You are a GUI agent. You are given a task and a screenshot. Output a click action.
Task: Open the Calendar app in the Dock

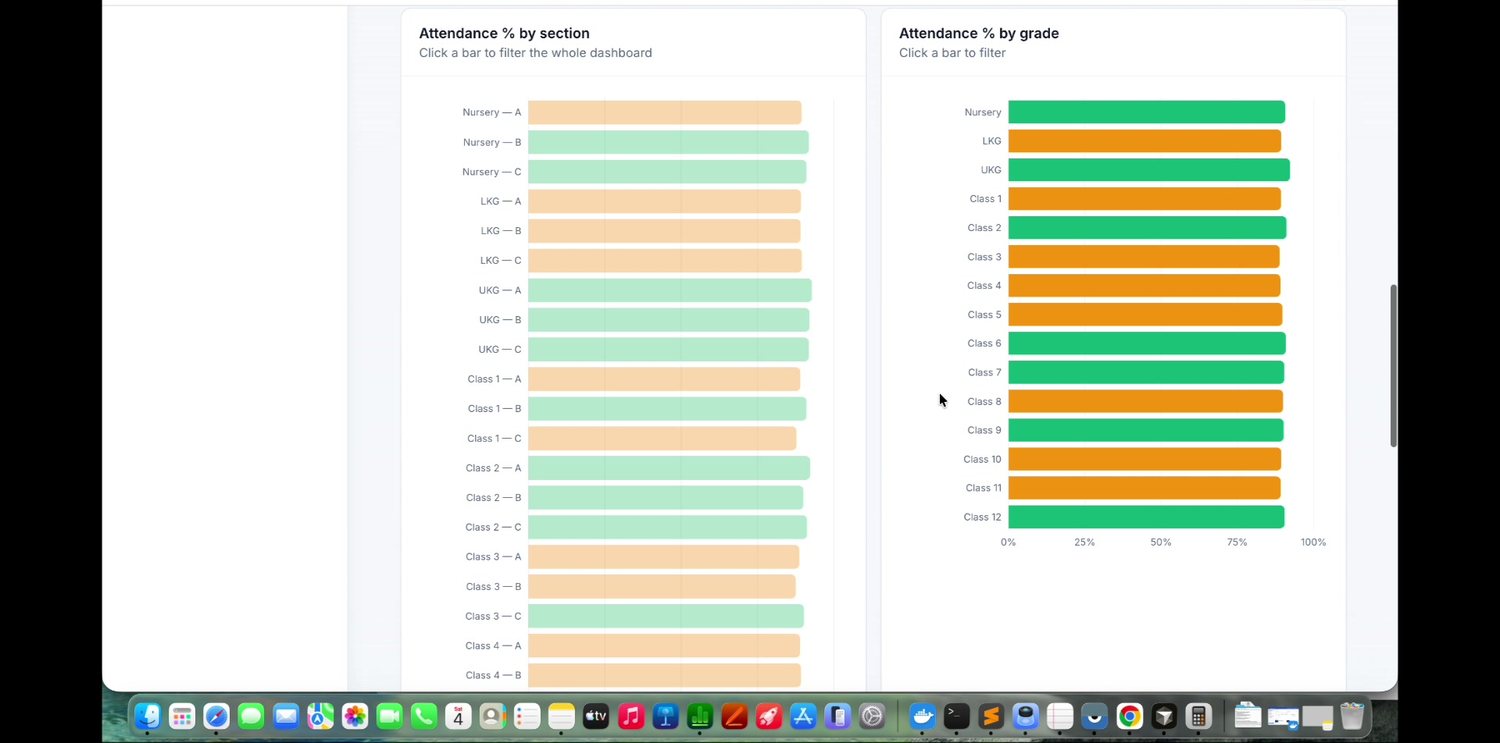click(x=458, y=716)
